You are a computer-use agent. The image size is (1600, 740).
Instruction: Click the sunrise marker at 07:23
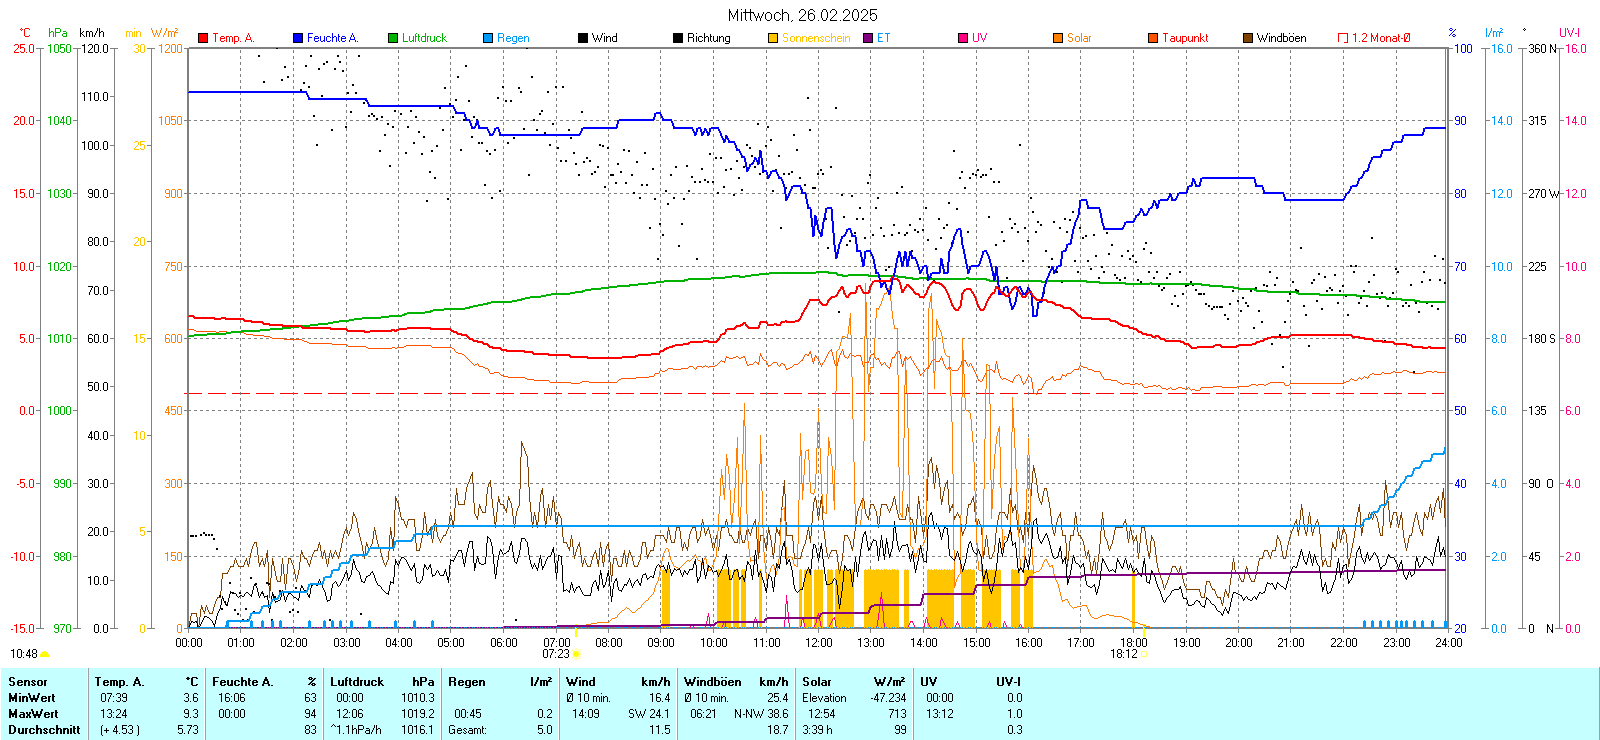[576, 654]
